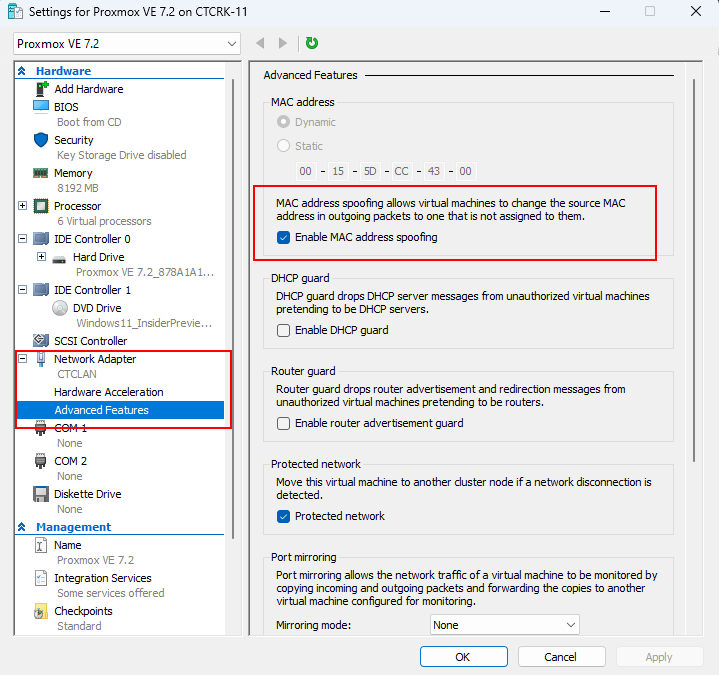
Task: Close the settings window
Action: [696, 11]
